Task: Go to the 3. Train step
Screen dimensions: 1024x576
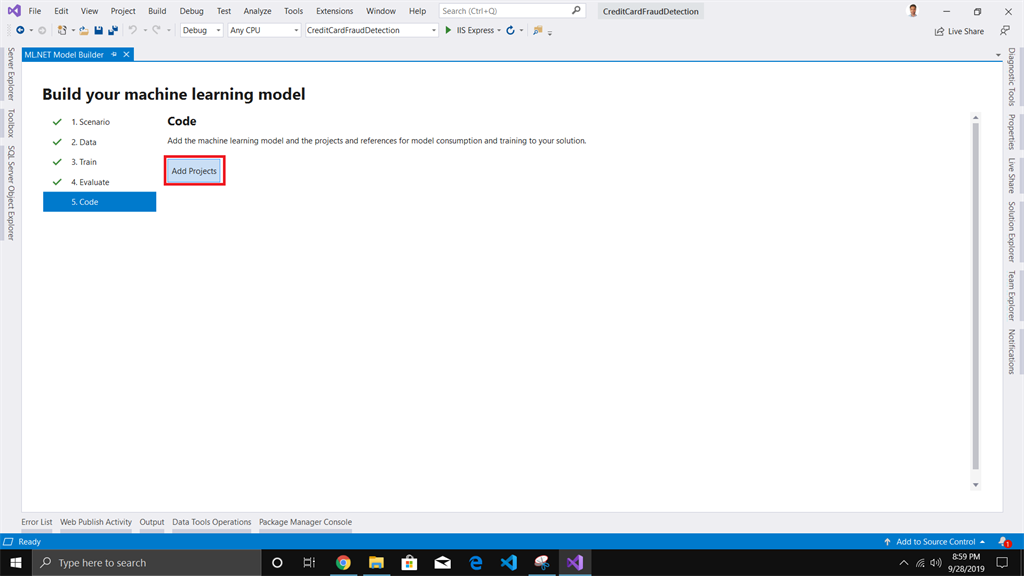Action: pyautogui.click(x=84, y=162)
